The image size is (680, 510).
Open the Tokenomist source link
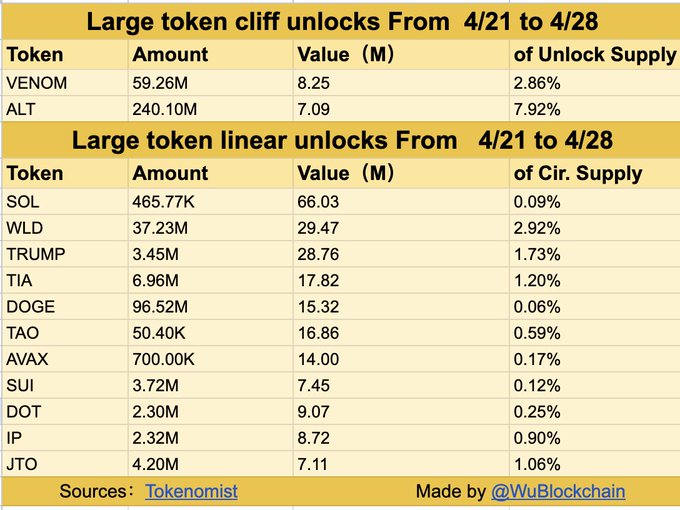[191, 491]
